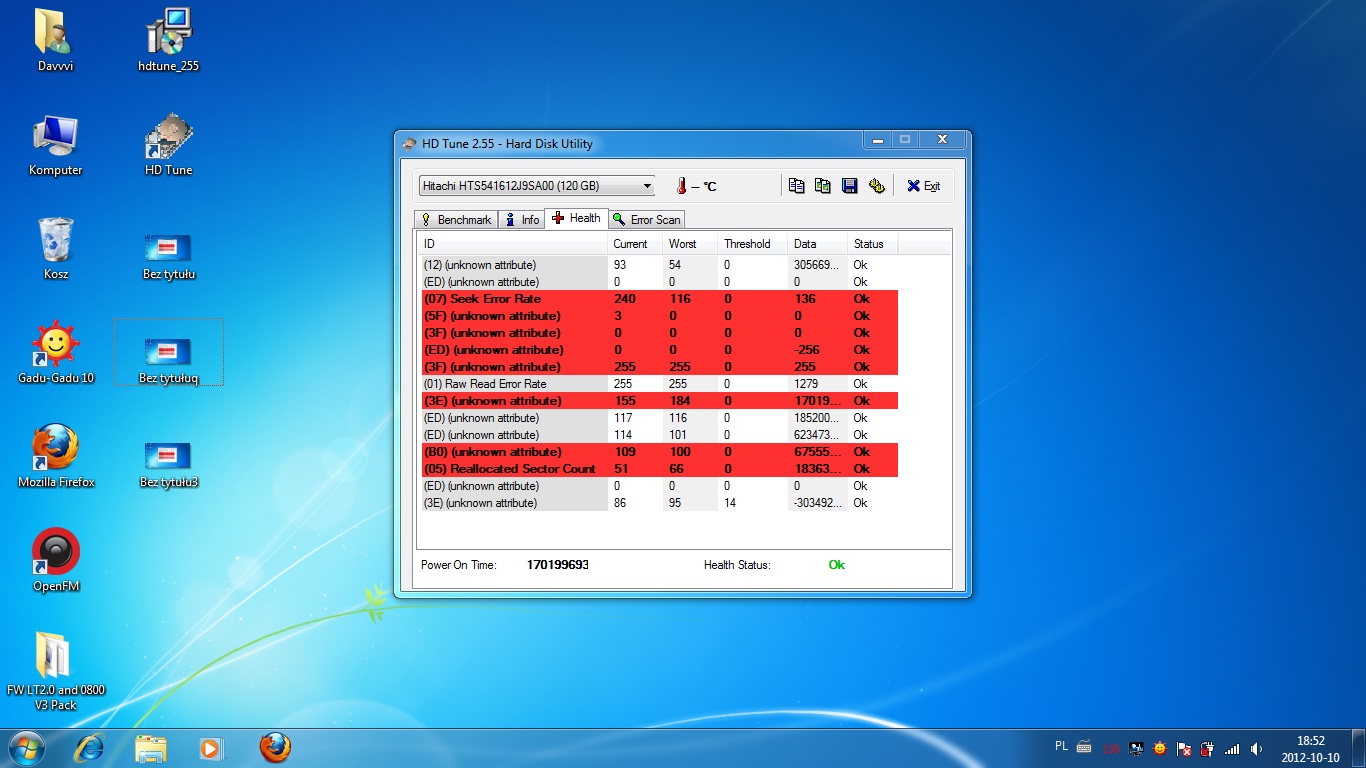Click the Data column header

818,244
